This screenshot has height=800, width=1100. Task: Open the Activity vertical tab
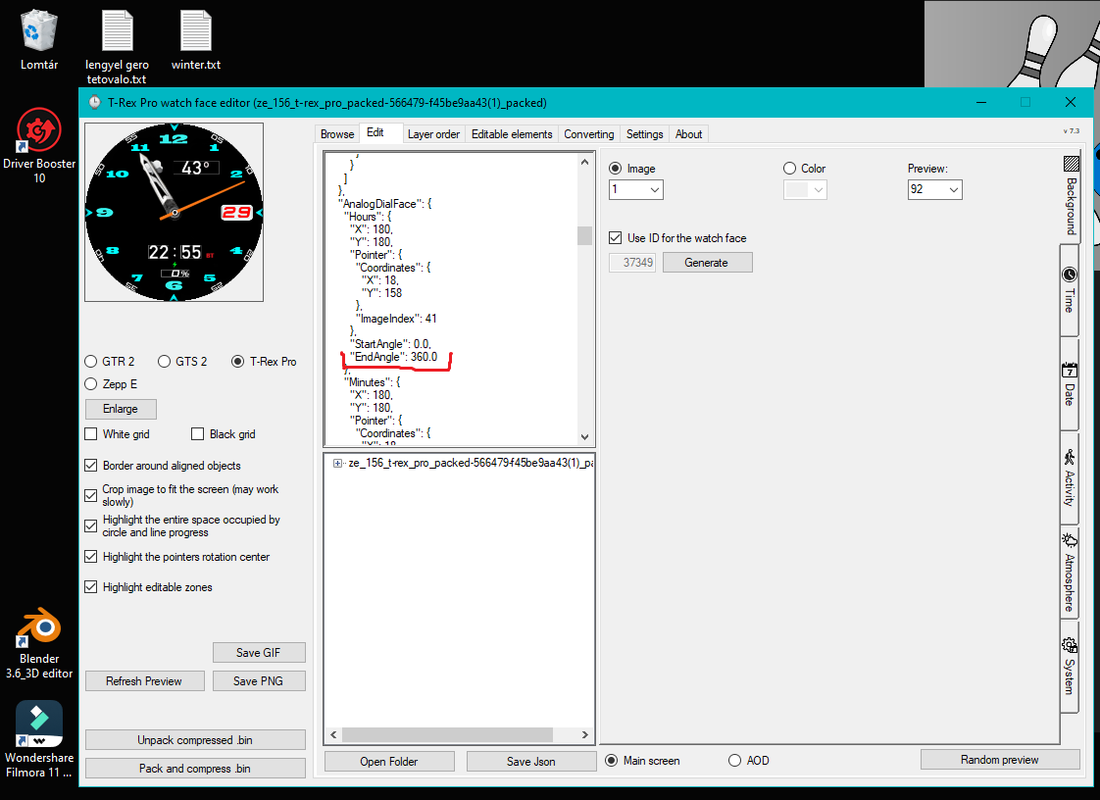[1068, 477]
